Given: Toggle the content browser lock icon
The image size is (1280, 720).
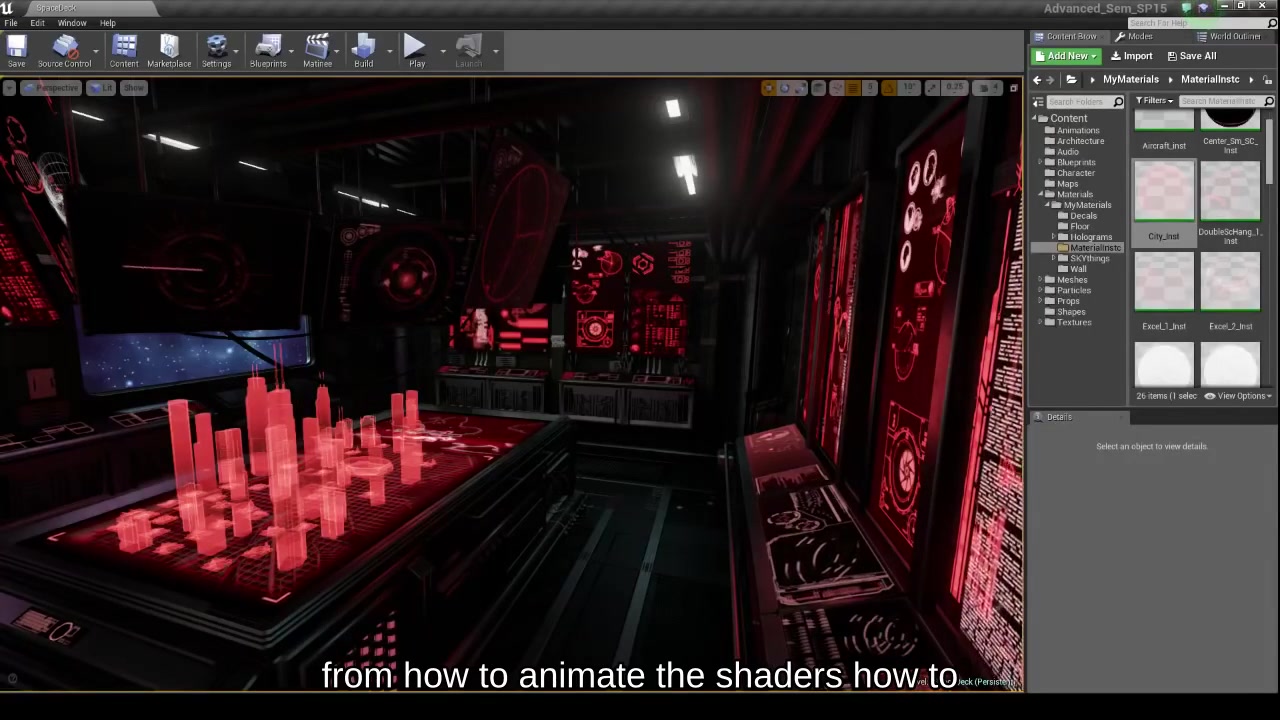Looking at the screenshot, I should 1268,80.
